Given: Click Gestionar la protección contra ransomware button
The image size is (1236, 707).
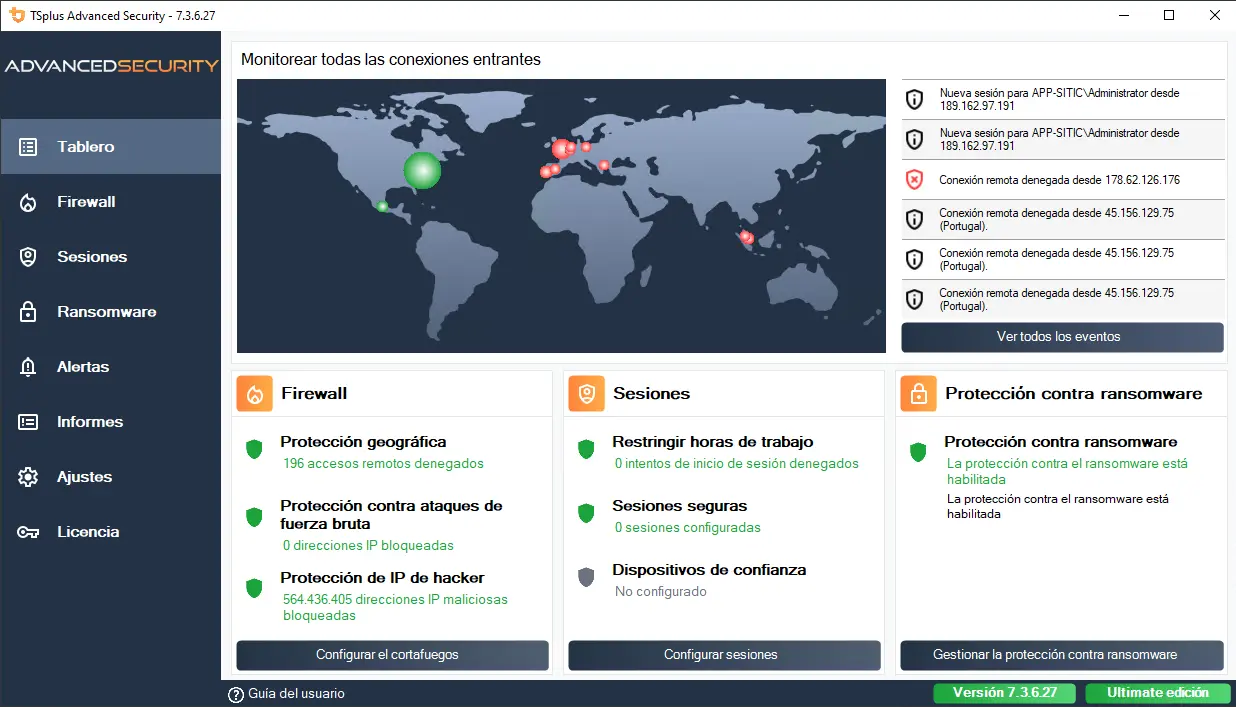Looking at the screenshot, I should point(1062,655).
